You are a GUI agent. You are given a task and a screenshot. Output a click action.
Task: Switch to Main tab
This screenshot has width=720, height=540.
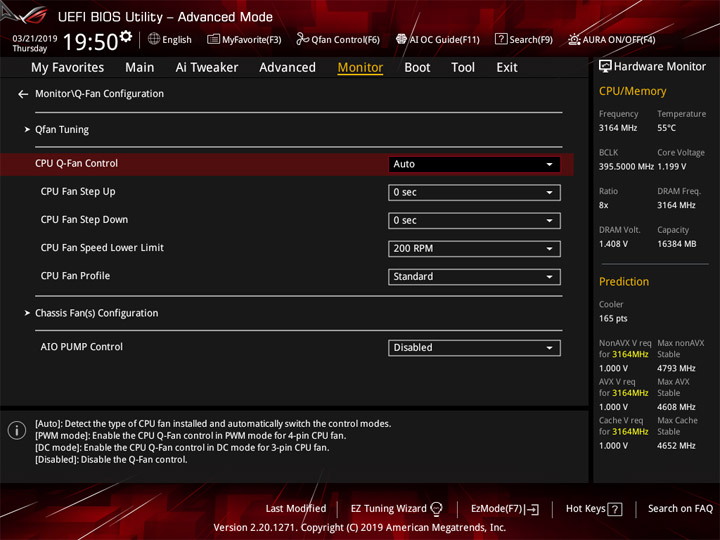point(140,68)
